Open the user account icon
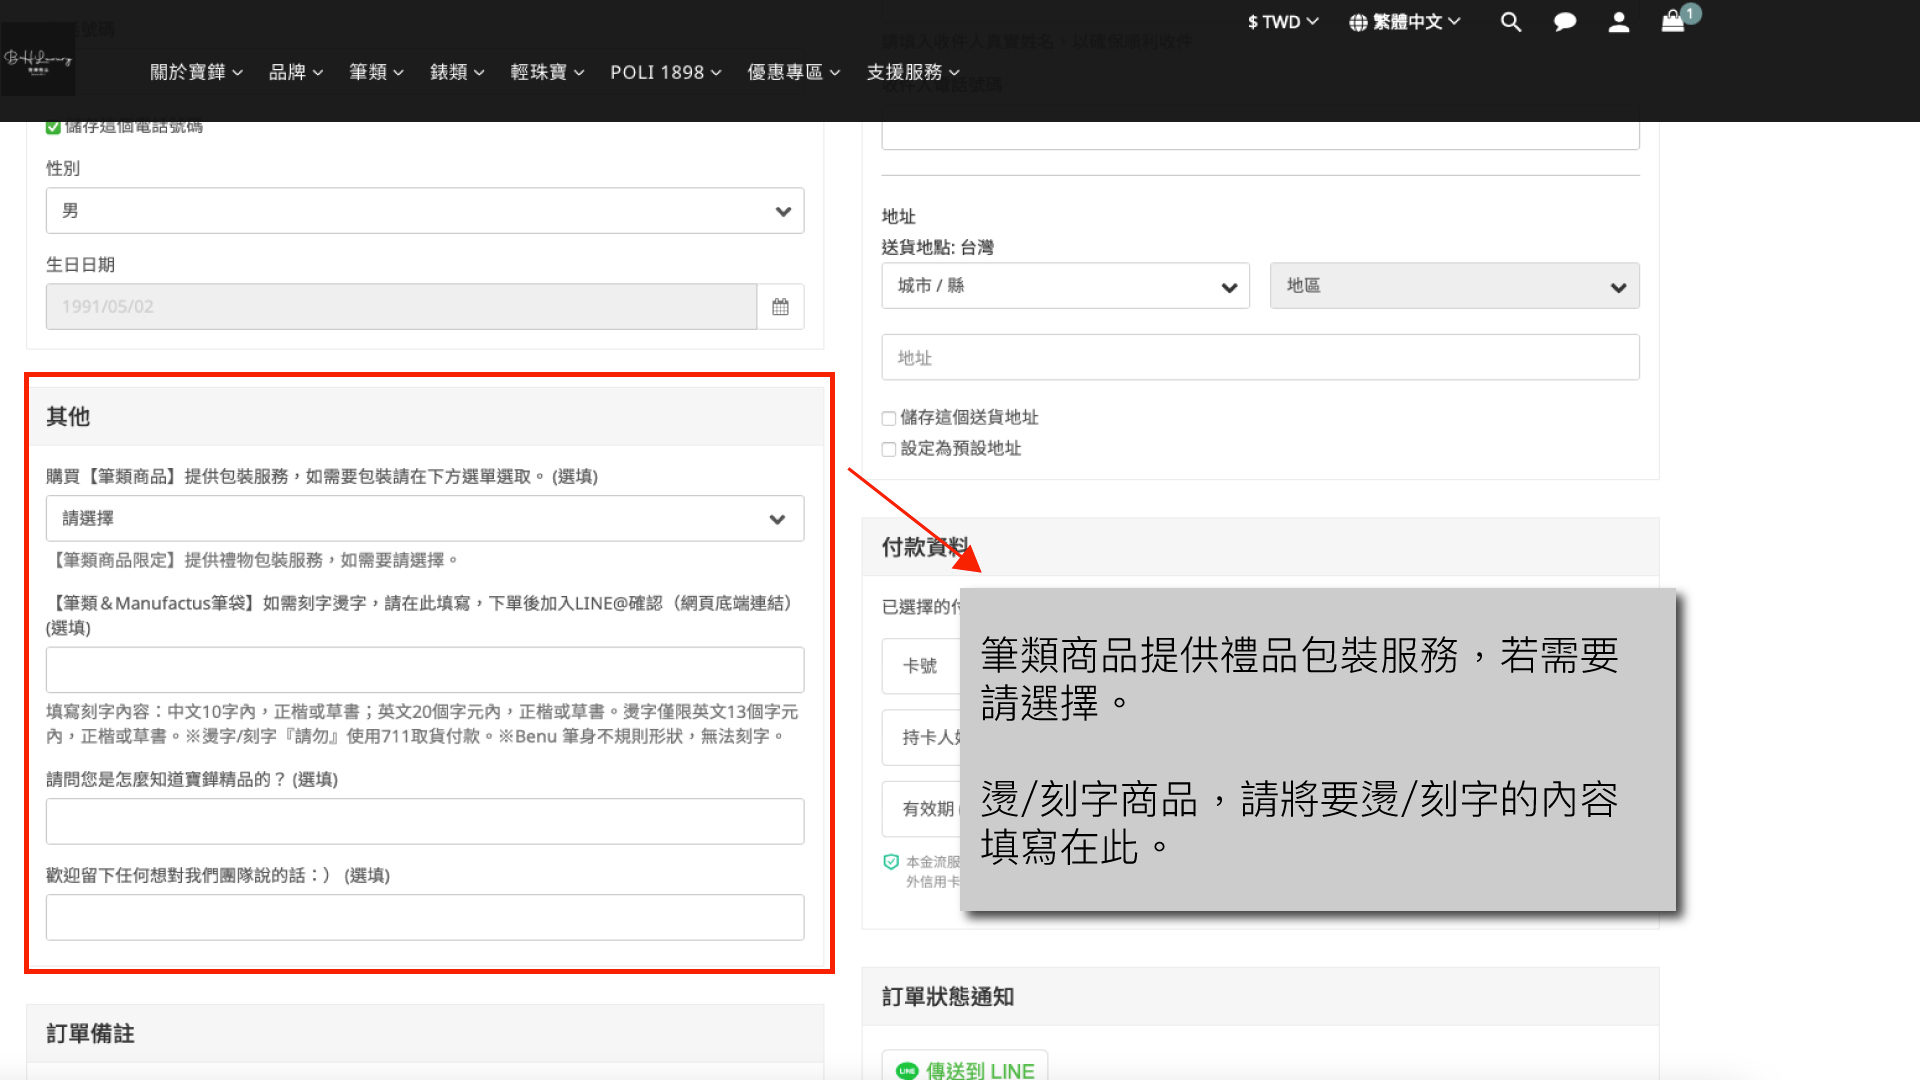Viewport: 1920px width, 1080px height. click(1619, 22)
